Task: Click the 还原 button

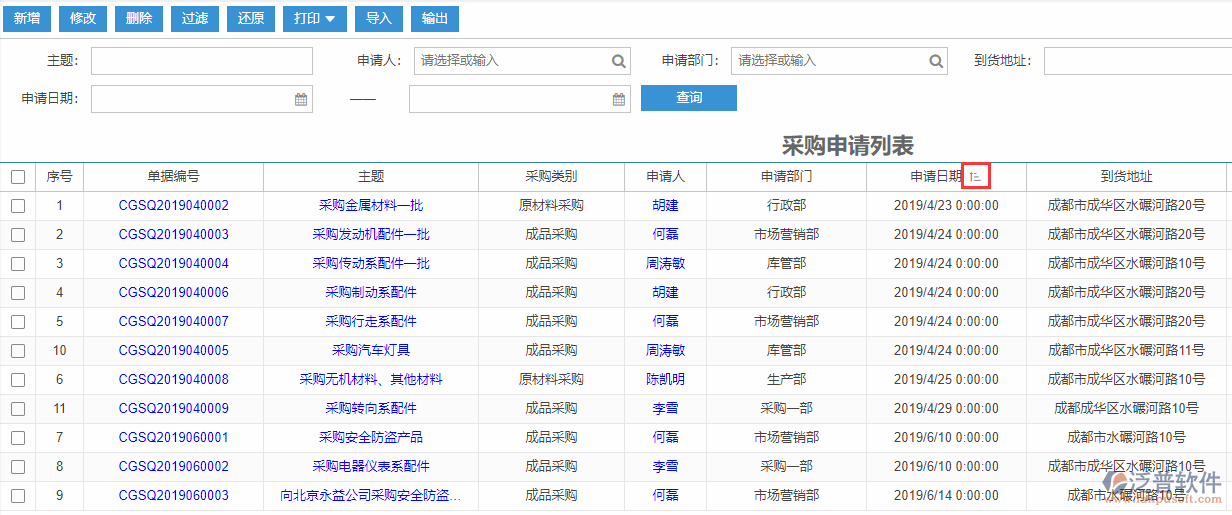Action: [251, 18]
